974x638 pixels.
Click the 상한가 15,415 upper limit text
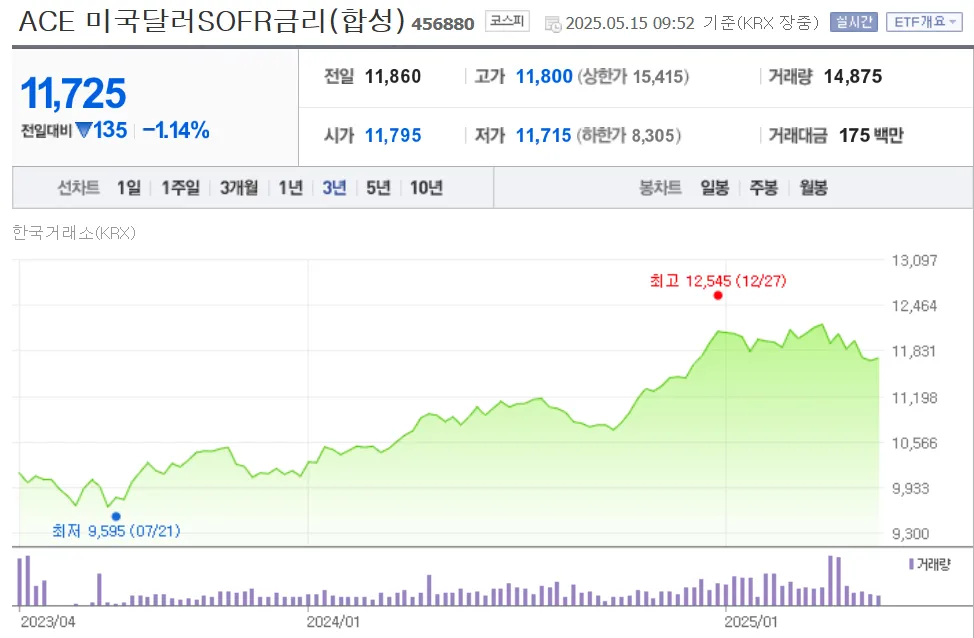(633, 77)
